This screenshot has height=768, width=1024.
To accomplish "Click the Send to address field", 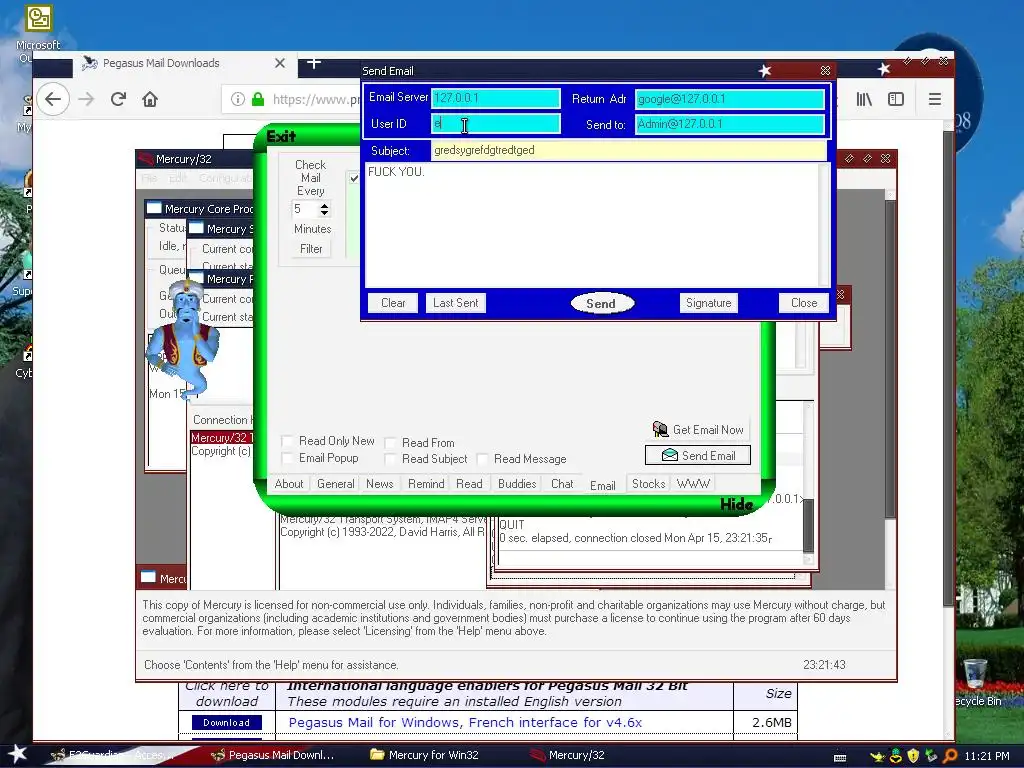I will point(729,124).
